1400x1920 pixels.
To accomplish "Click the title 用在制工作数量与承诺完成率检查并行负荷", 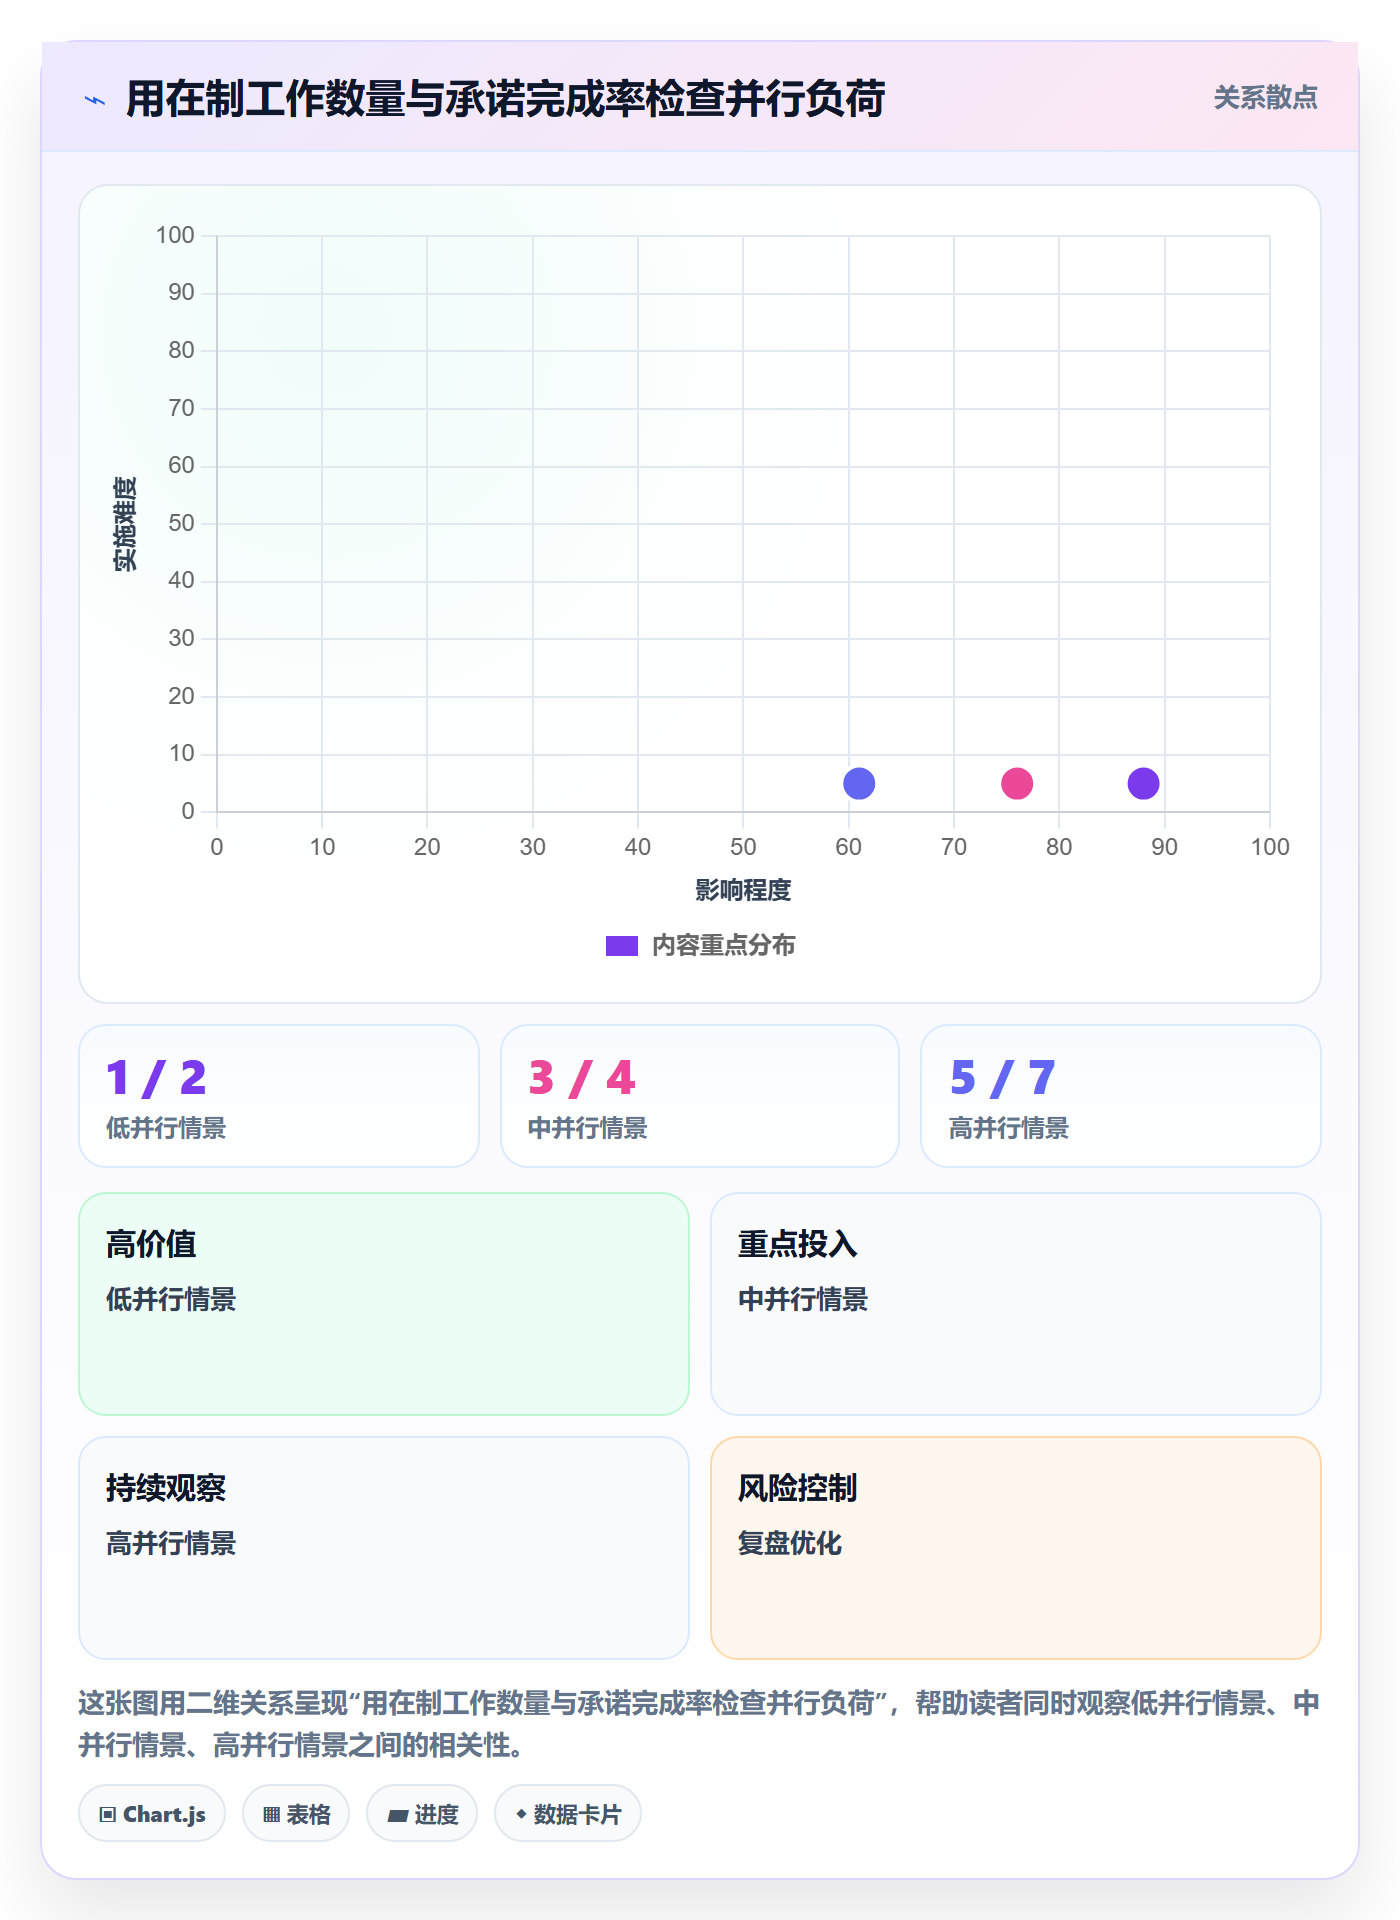I will point(505,99).
